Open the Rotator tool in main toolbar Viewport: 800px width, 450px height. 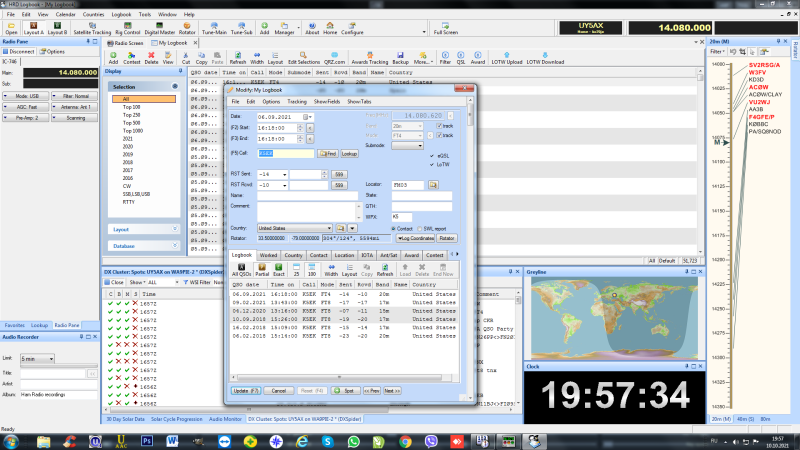click(187, 28)
